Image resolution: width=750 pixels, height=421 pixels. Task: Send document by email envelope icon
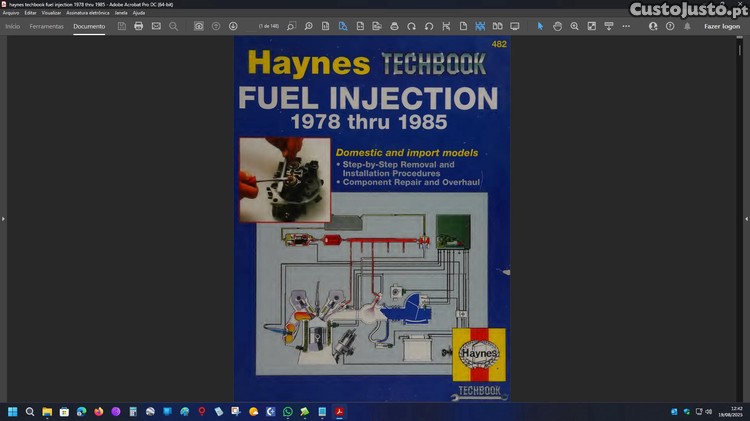tap(156, 26)
